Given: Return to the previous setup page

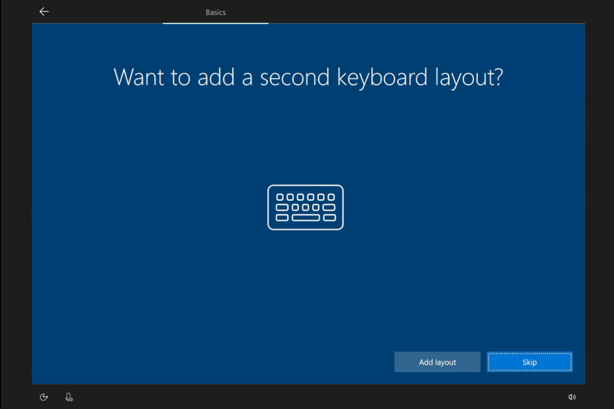Looking at the screenshot, I should (x=44, y=12).
